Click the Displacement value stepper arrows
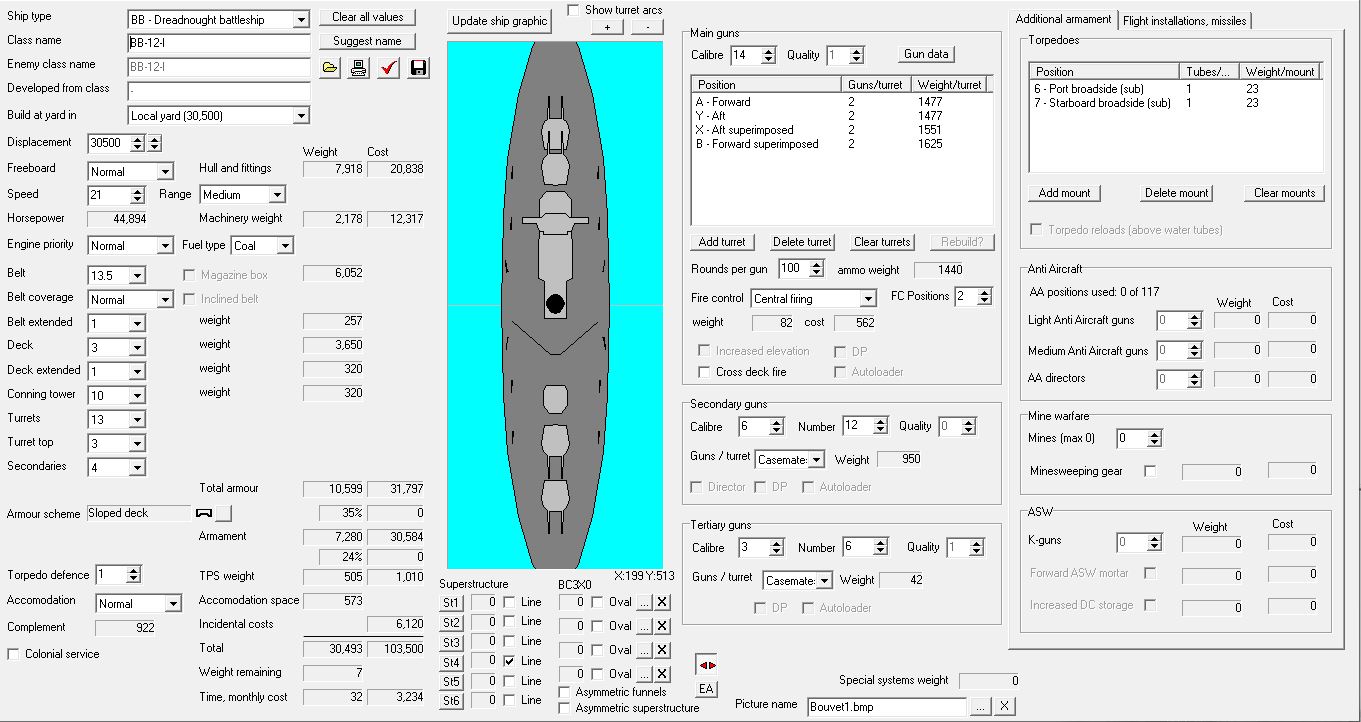Screen dimensions: 1361x722 137,143
